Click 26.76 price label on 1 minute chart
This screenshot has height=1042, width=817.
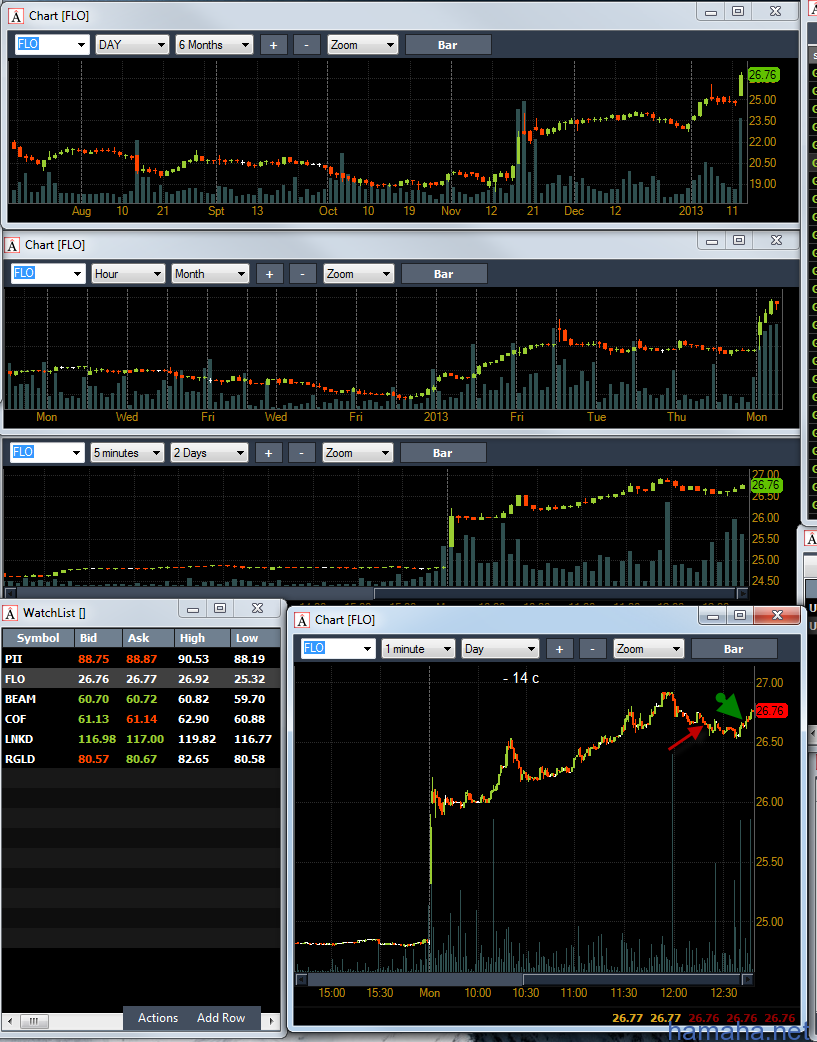click(x=770, y=710)
